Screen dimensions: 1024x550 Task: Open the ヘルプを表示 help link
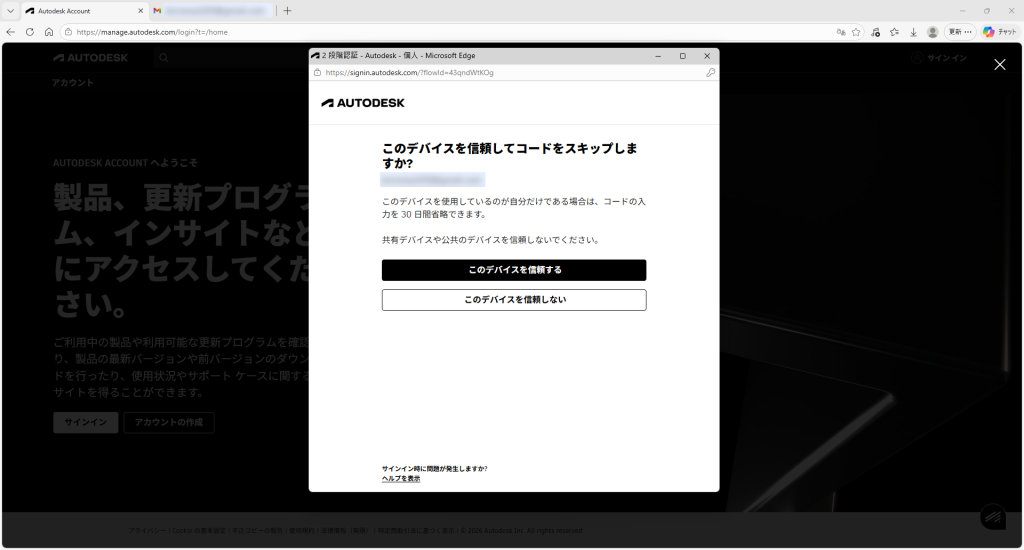point(401,479)
